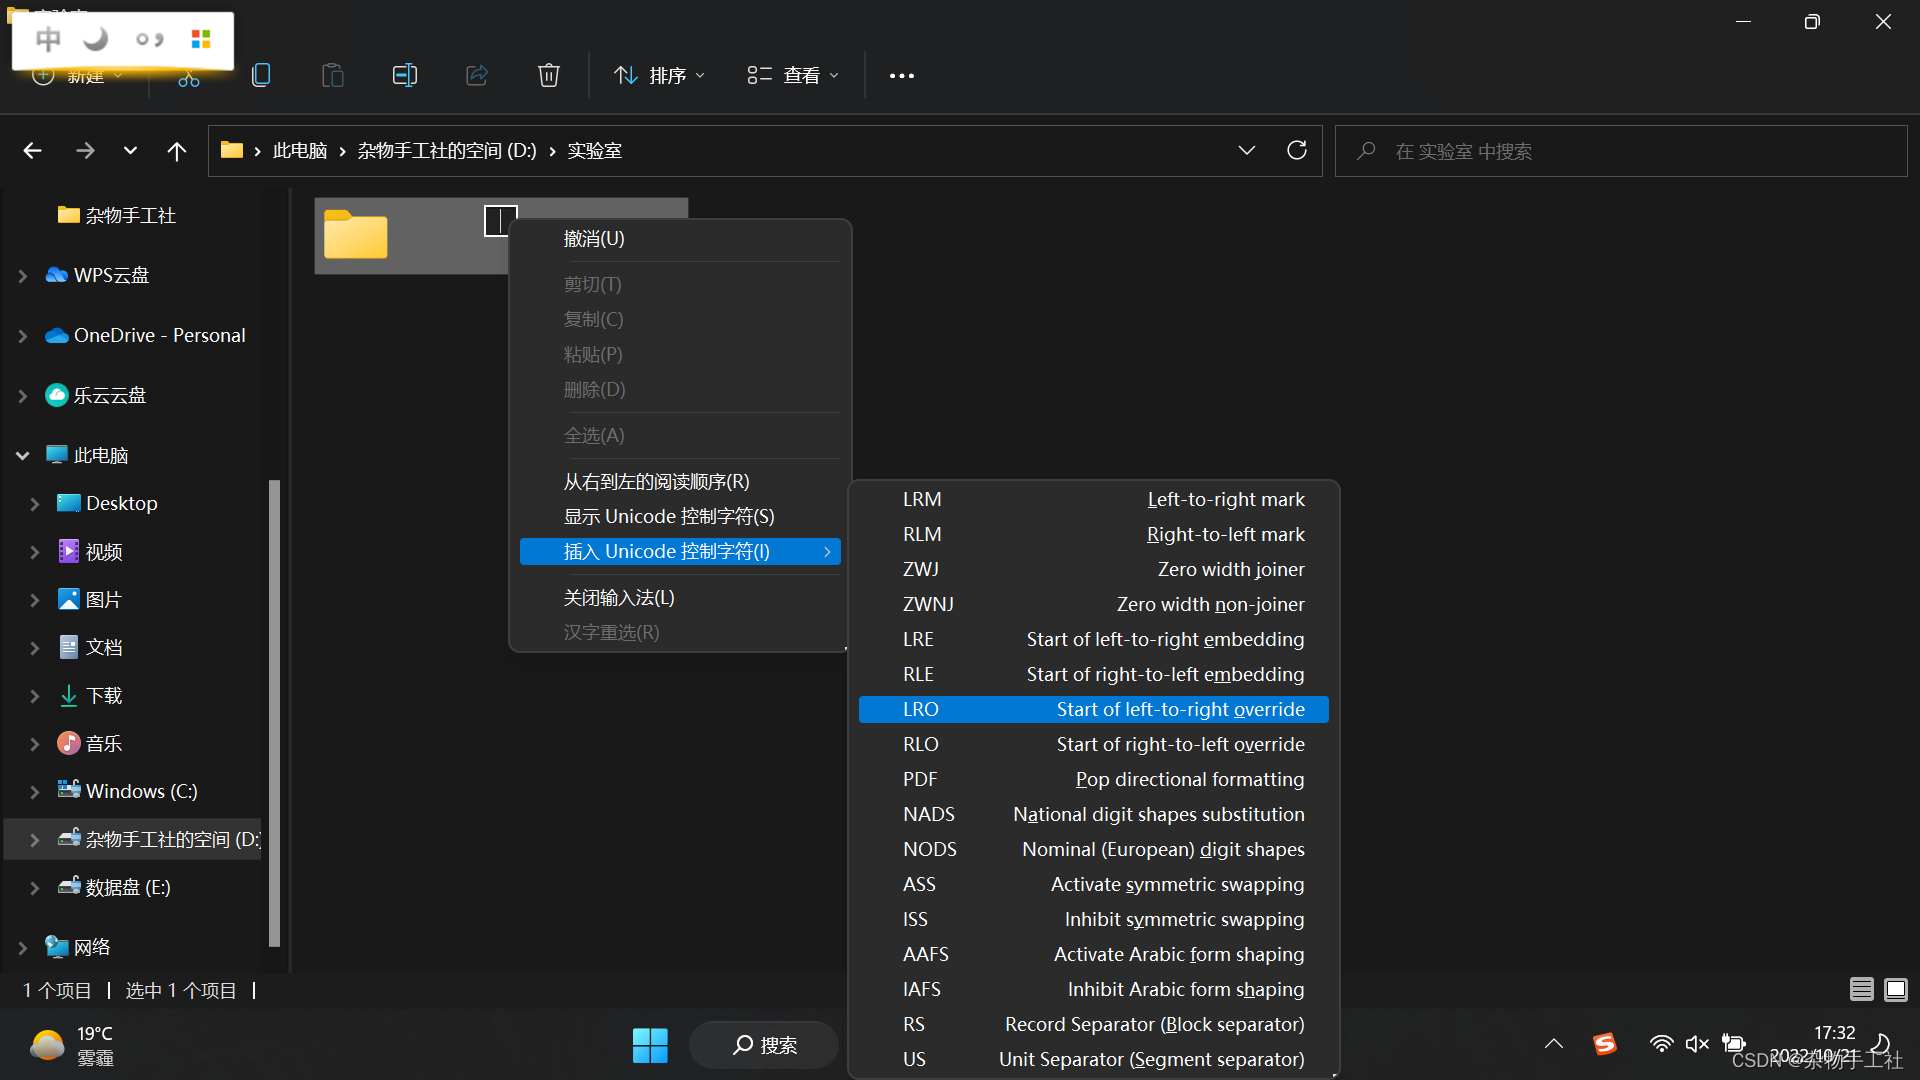
Task: Click the Refresh address bar icon
Action: coord(1297,150)
